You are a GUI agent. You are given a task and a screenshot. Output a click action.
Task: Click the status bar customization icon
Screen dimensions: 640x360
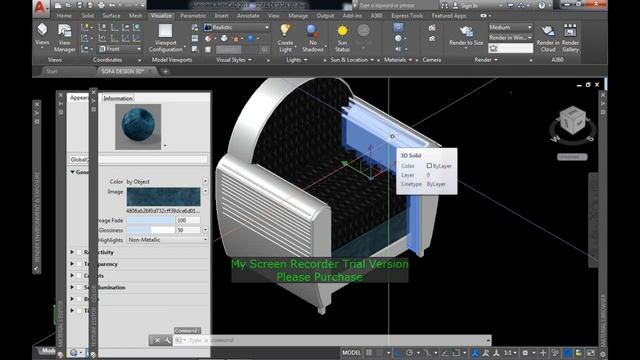pos(602,353)
